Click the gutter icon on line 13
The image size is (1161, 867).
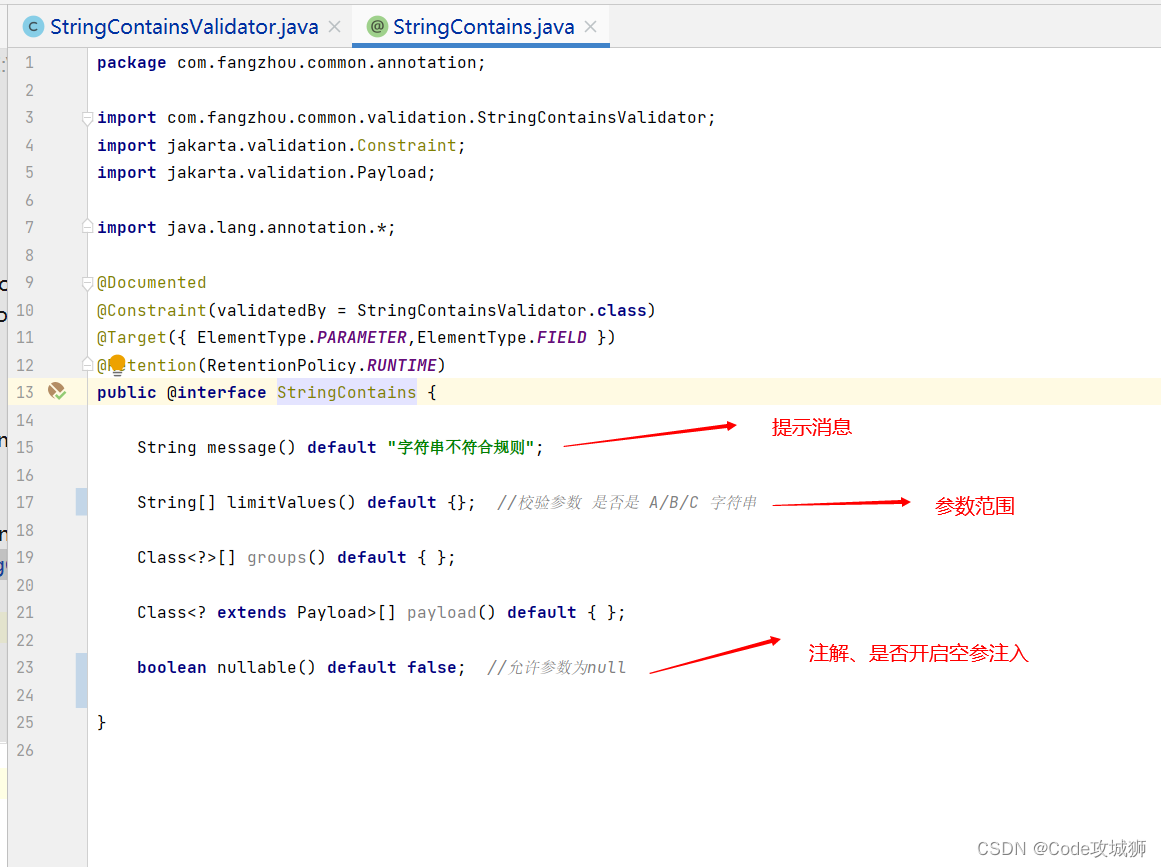click(57, 392)
